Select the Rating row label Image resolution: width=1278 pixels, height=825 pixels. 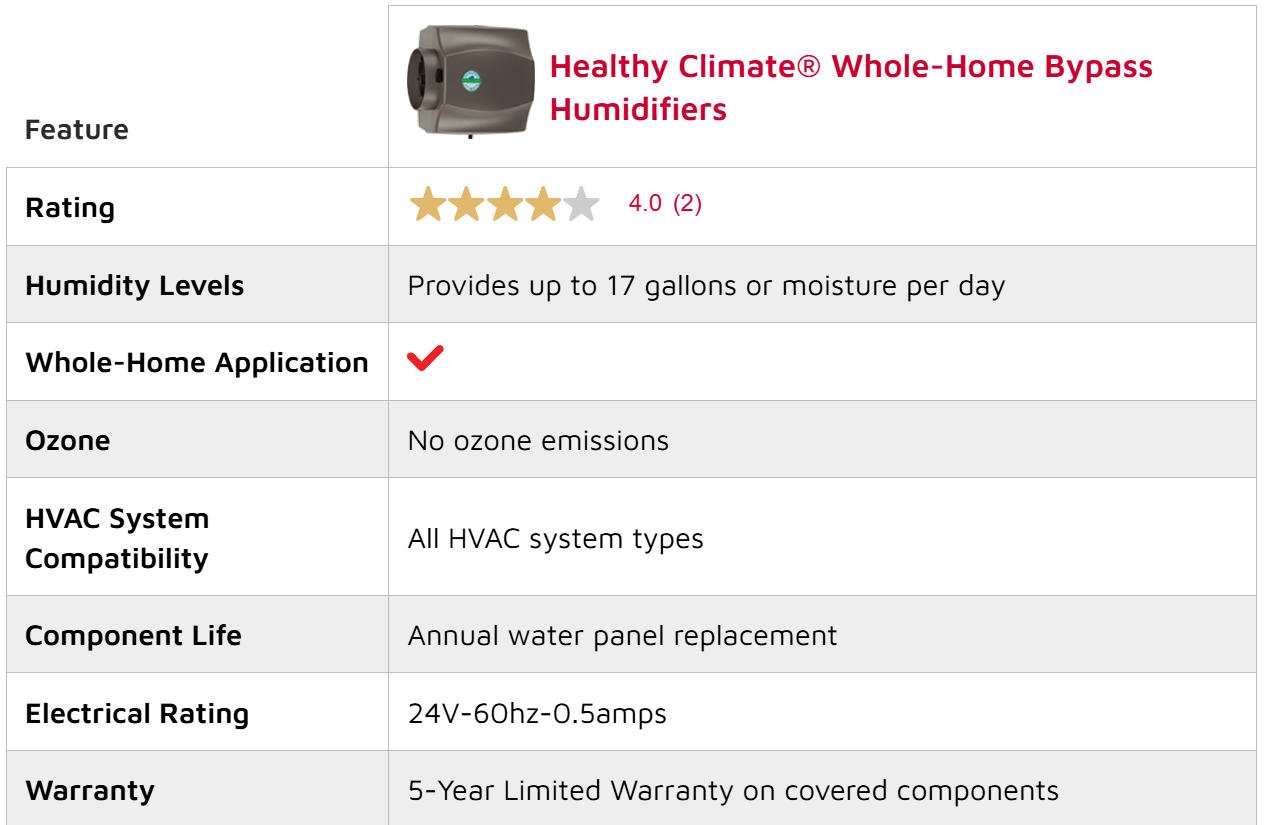tap(69, 209)
